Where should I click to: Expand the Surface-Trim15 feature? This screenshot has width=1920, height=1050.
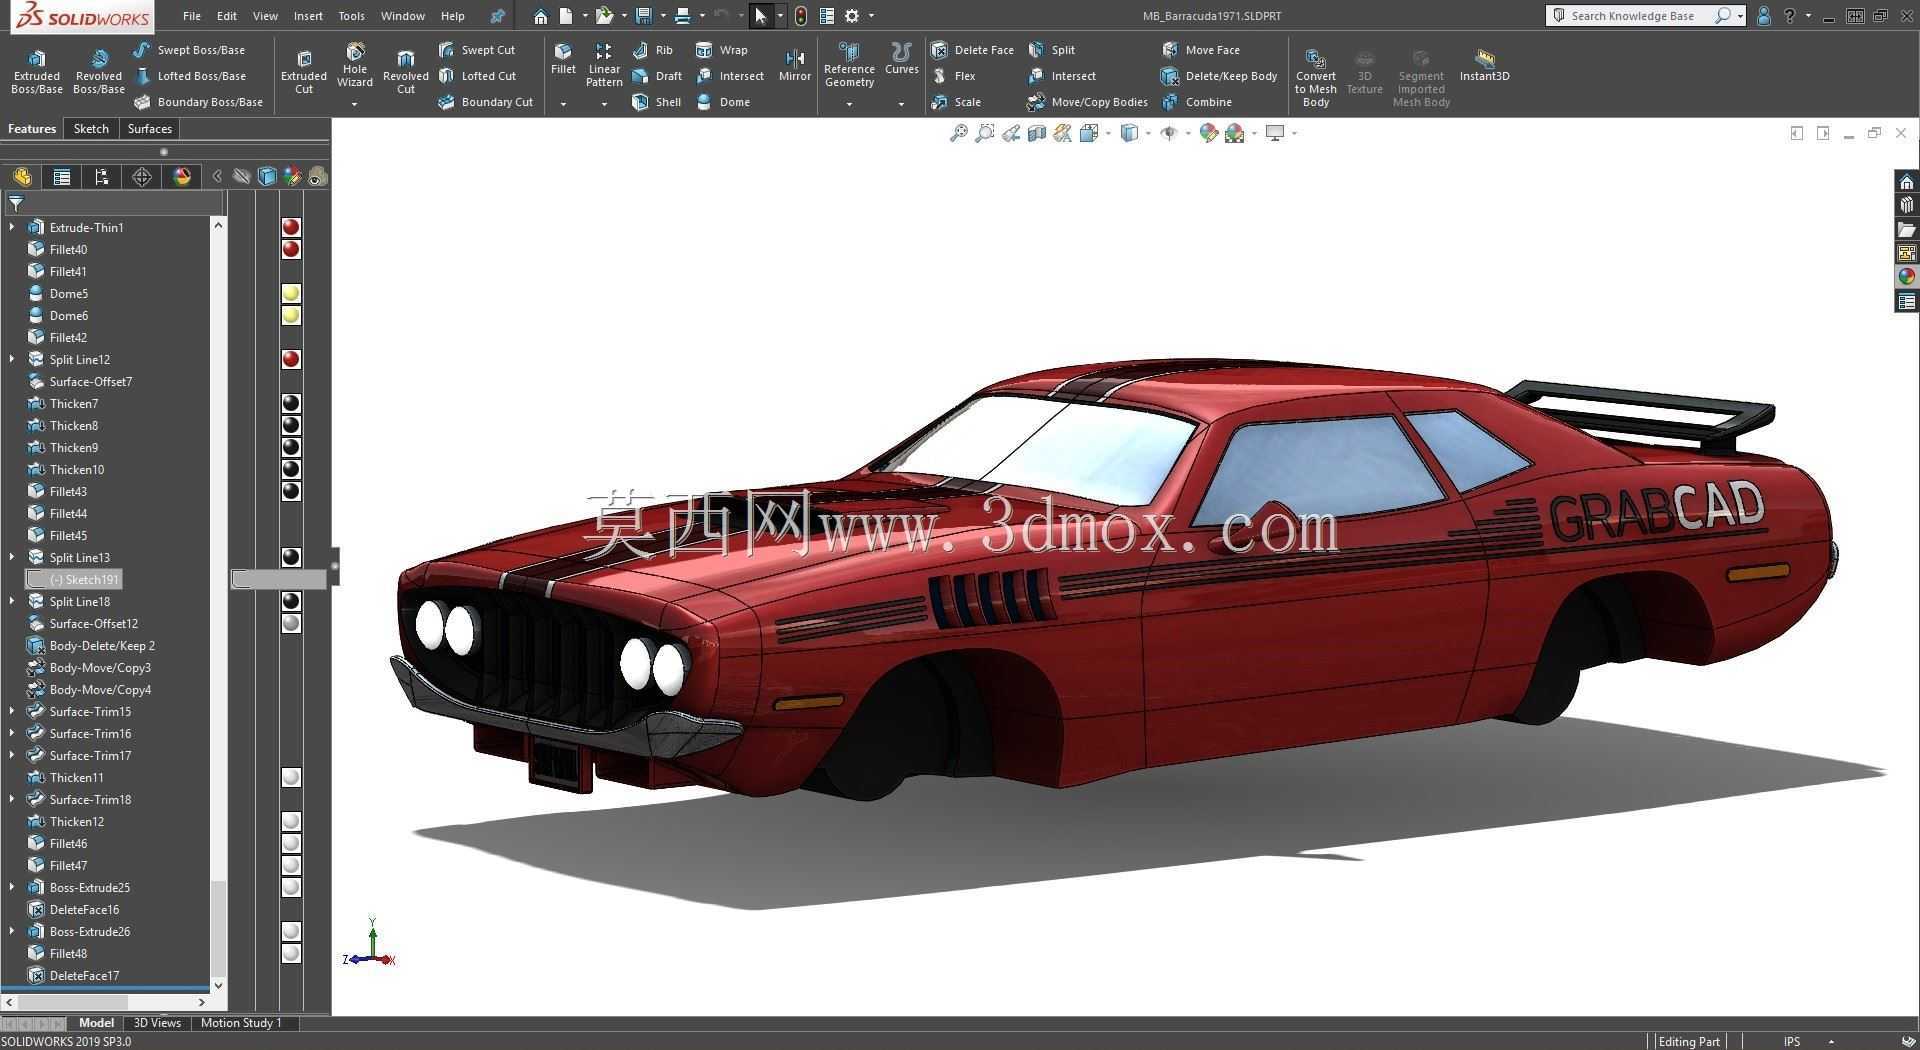point(12,711)
